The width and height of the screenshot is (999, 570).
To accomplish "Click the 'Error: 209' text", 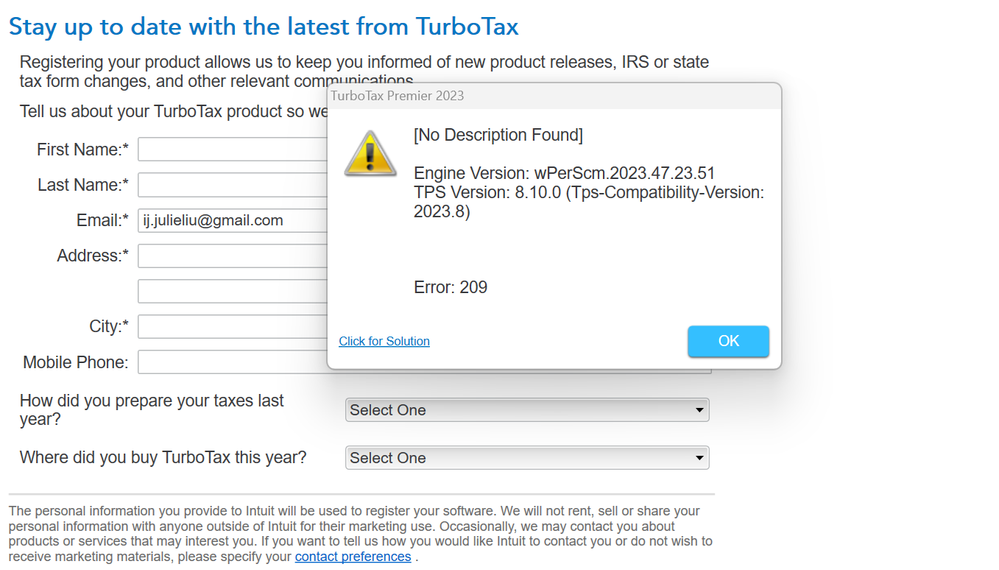I will click(x=450, y=287).
